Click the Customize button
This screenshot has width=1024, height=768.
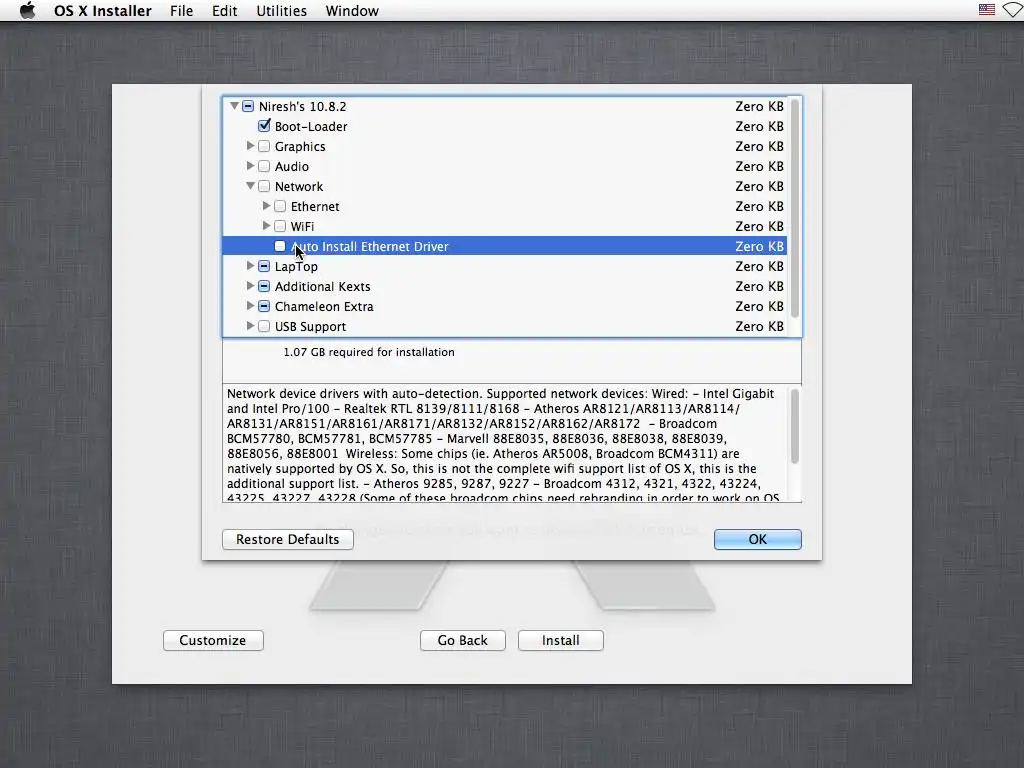pos(213,640)
